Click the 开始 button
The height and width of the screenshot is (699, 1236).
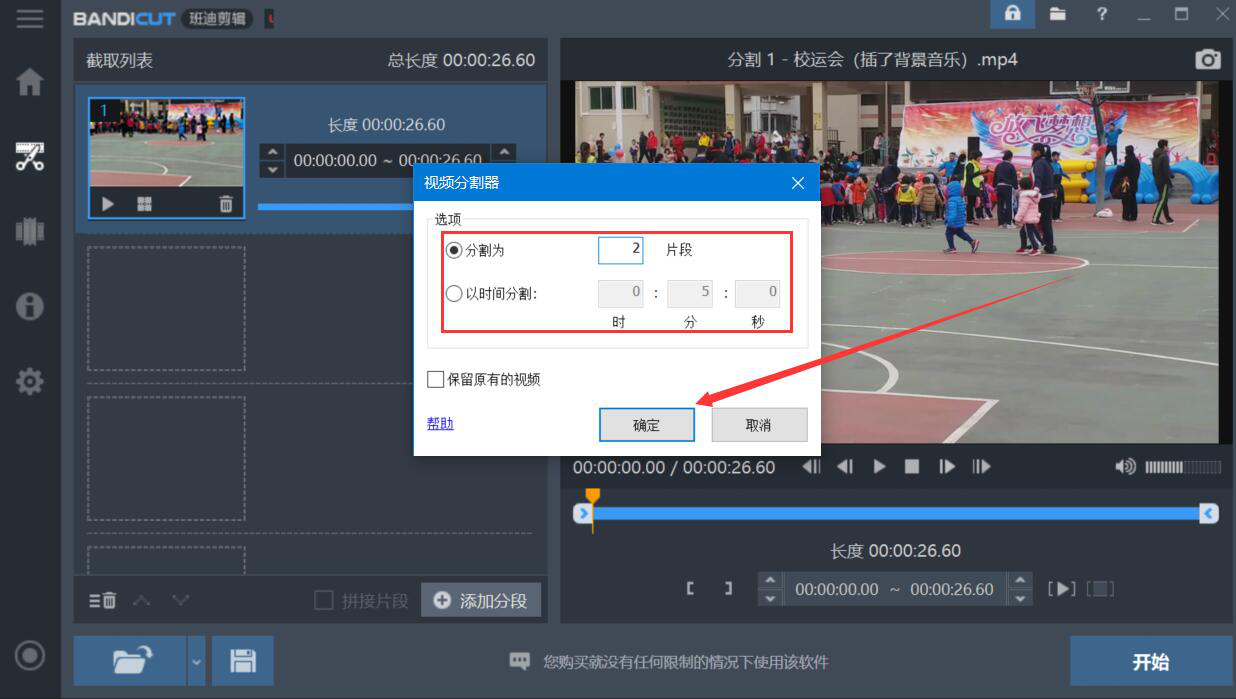[1151, 662]
